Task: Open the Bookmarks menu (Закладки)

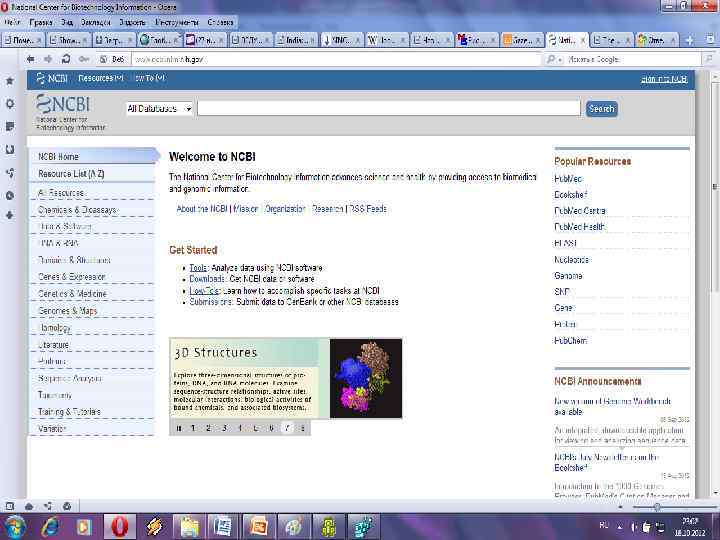Action: [x=96, y=22]
